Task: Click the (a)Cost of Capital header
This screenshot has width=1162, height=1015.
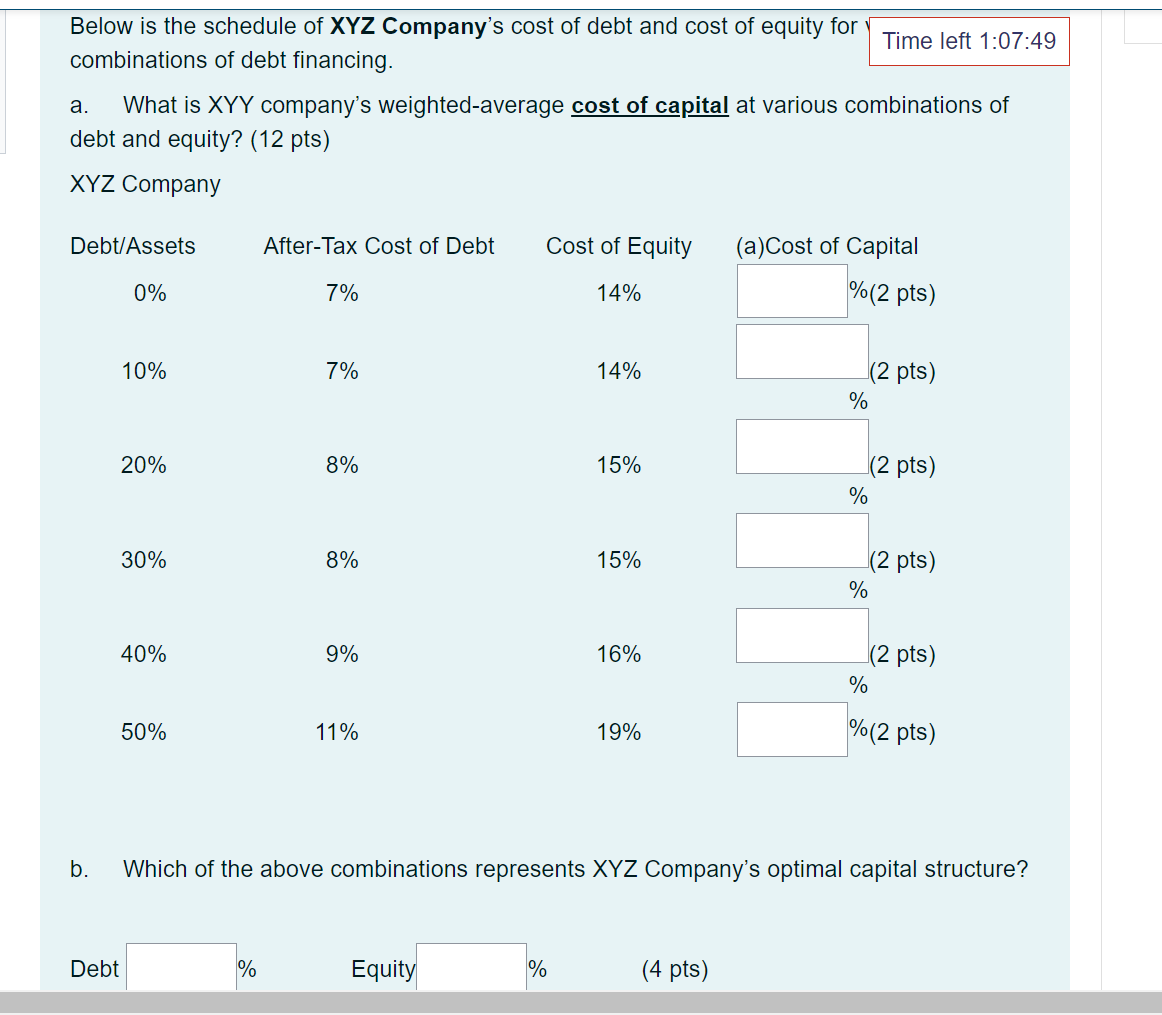Action: (x=827, y=246)
